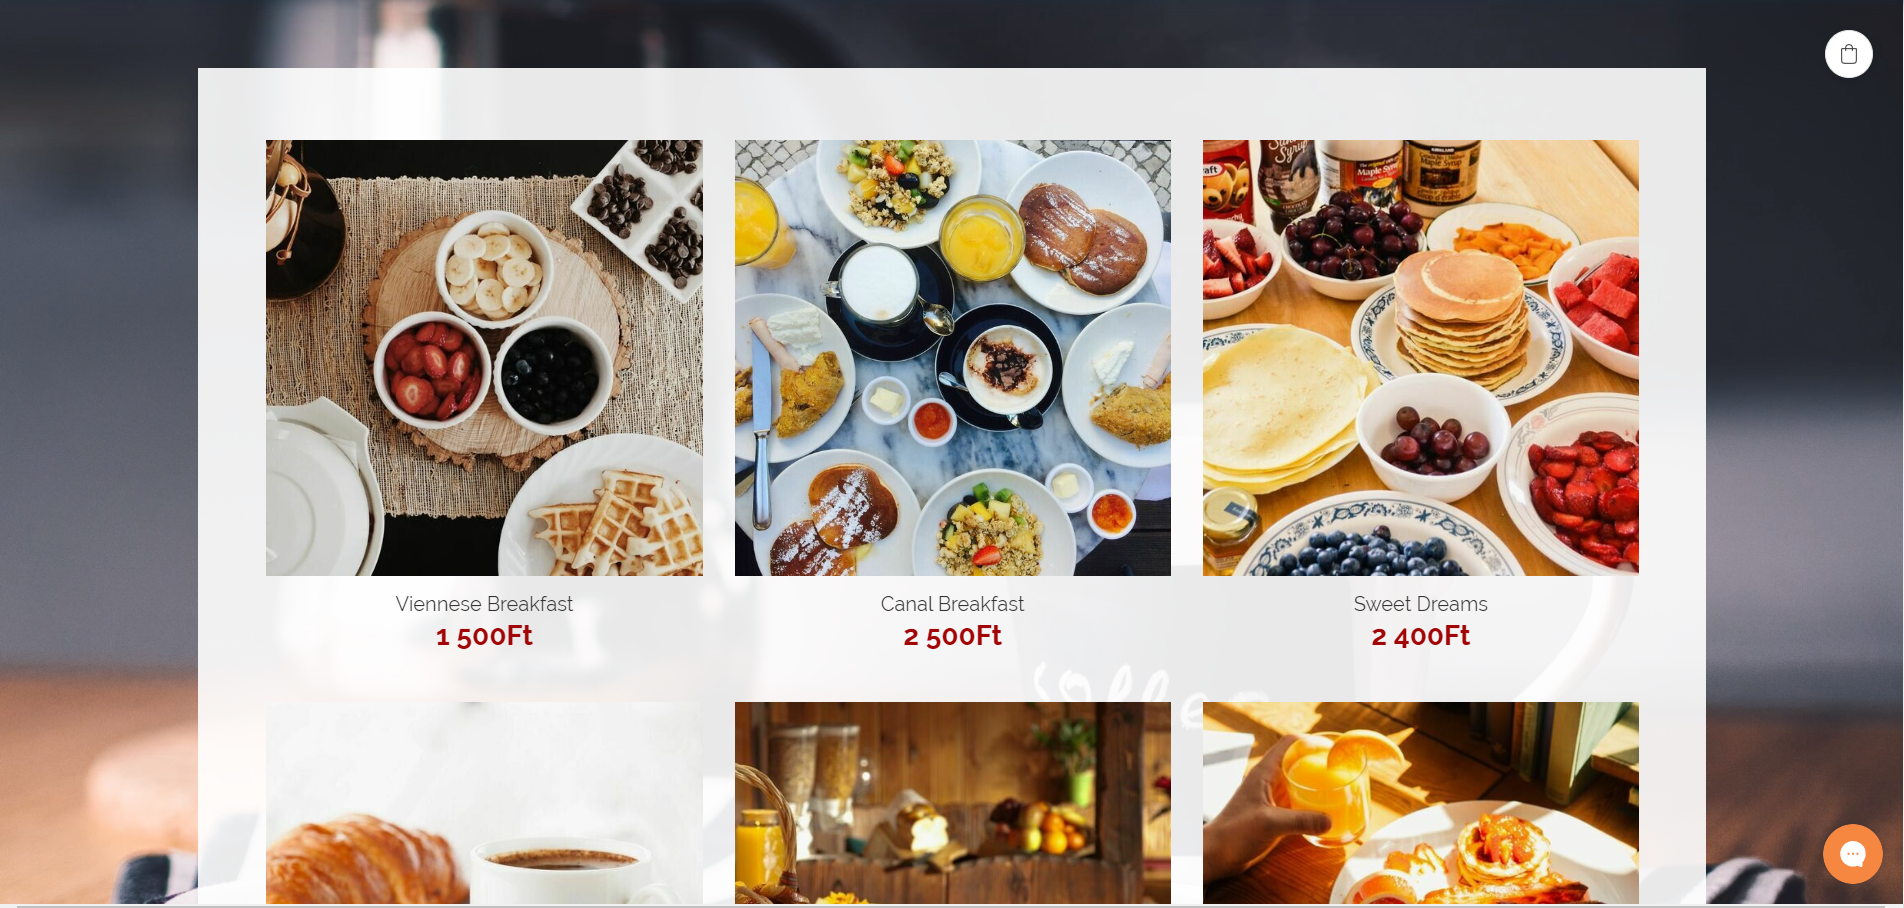Image resolution: width=1904 pixels, height=908 pixels.
Task: Select the wooden buffet product image
Action: coord(952,804)
